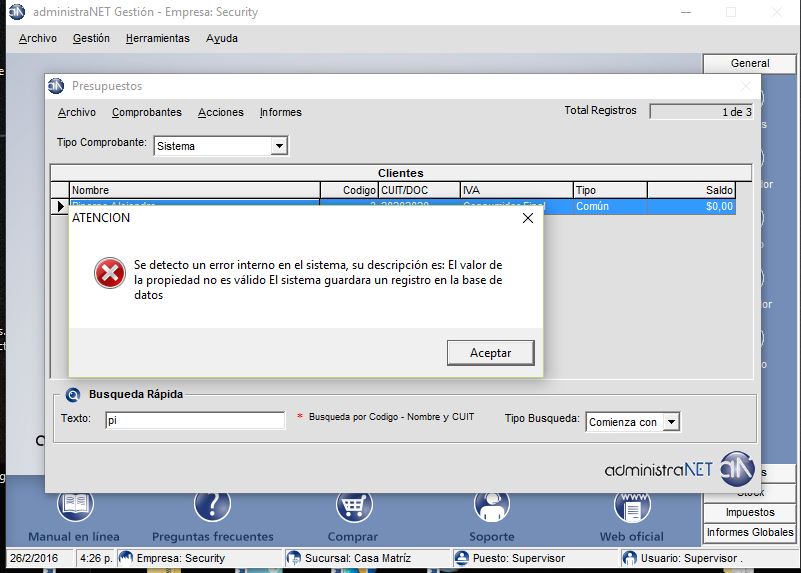
Task: Click Empresa: Security status bar text
Action: tap(181, 558)
